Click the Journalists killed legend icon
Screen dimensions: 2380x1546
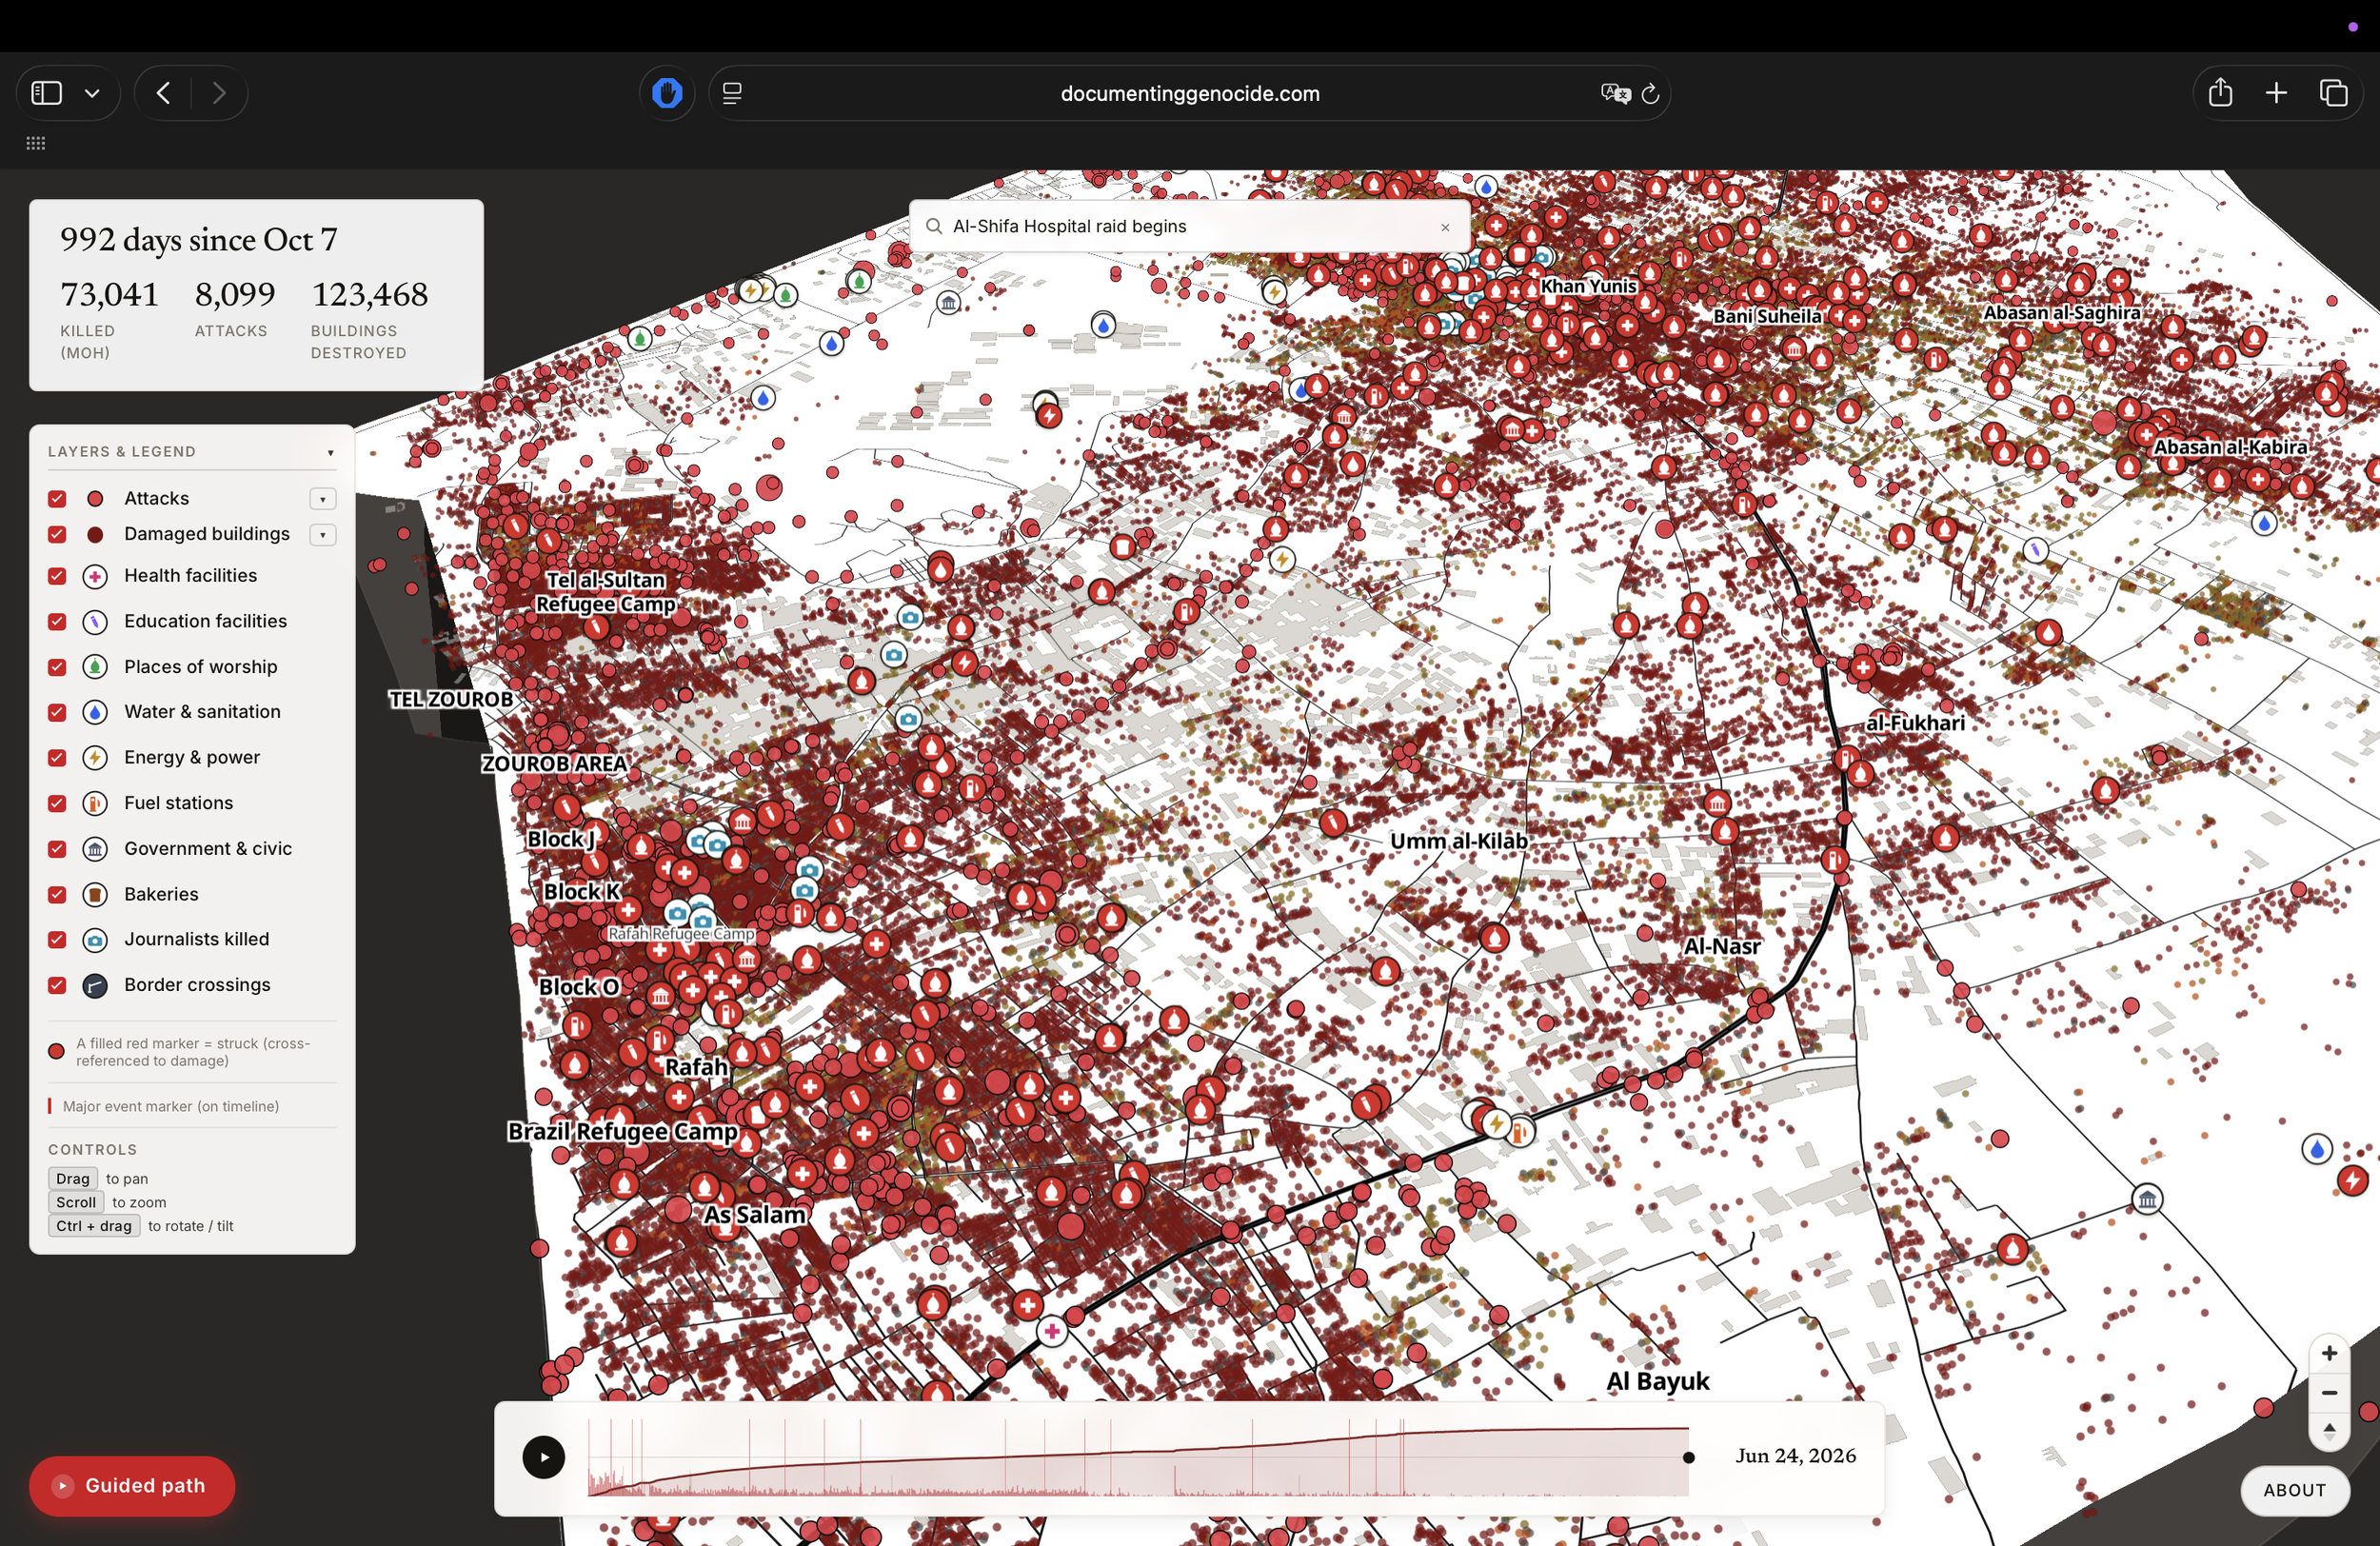[x=95, y=939]
